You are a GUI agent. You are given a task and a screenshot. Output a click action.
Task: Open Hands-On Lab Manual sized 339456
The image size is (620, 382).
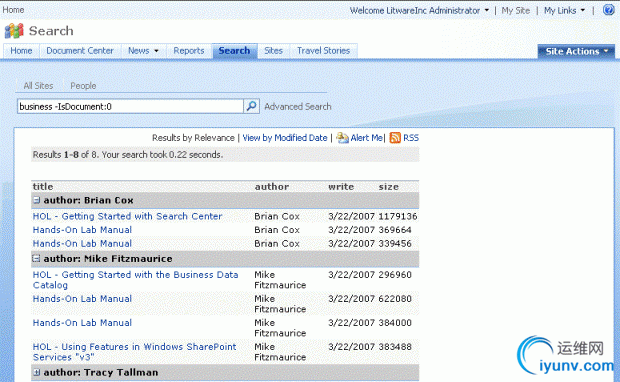point(82,244)
